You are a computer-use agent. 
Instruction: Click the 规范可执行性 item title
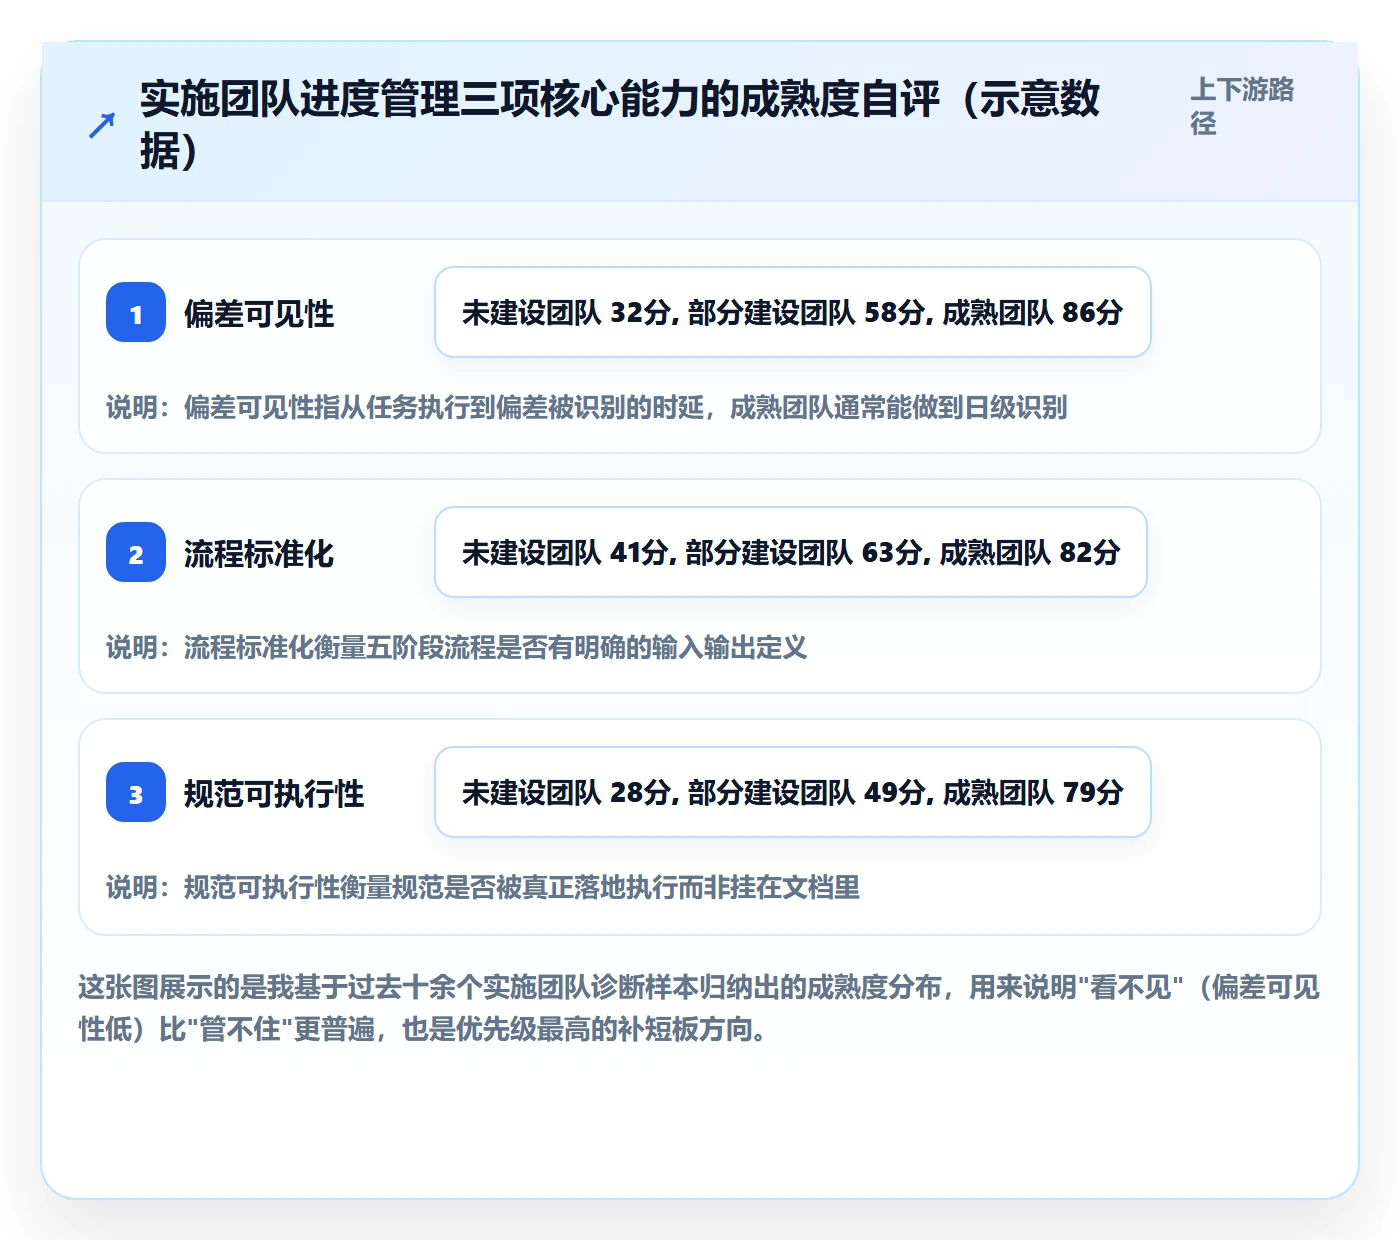click(274, 794)
